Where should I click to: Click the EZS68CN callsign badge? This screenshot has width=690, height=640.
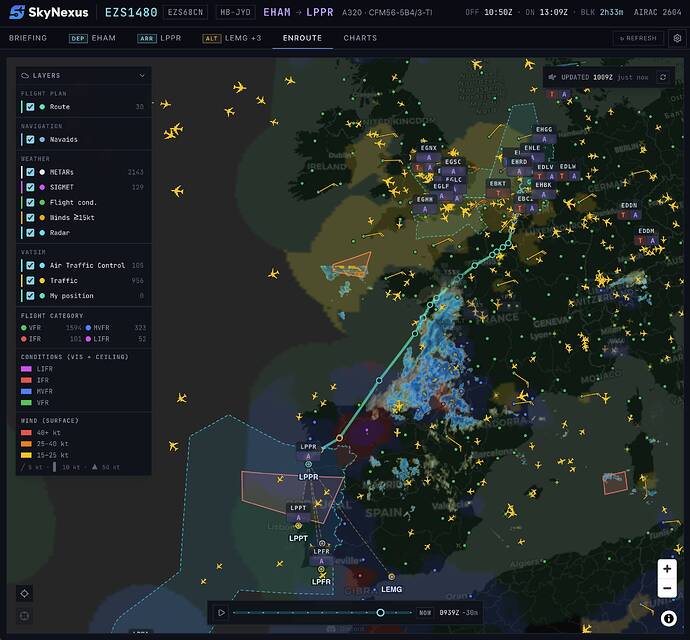click(x=185, y=12)
